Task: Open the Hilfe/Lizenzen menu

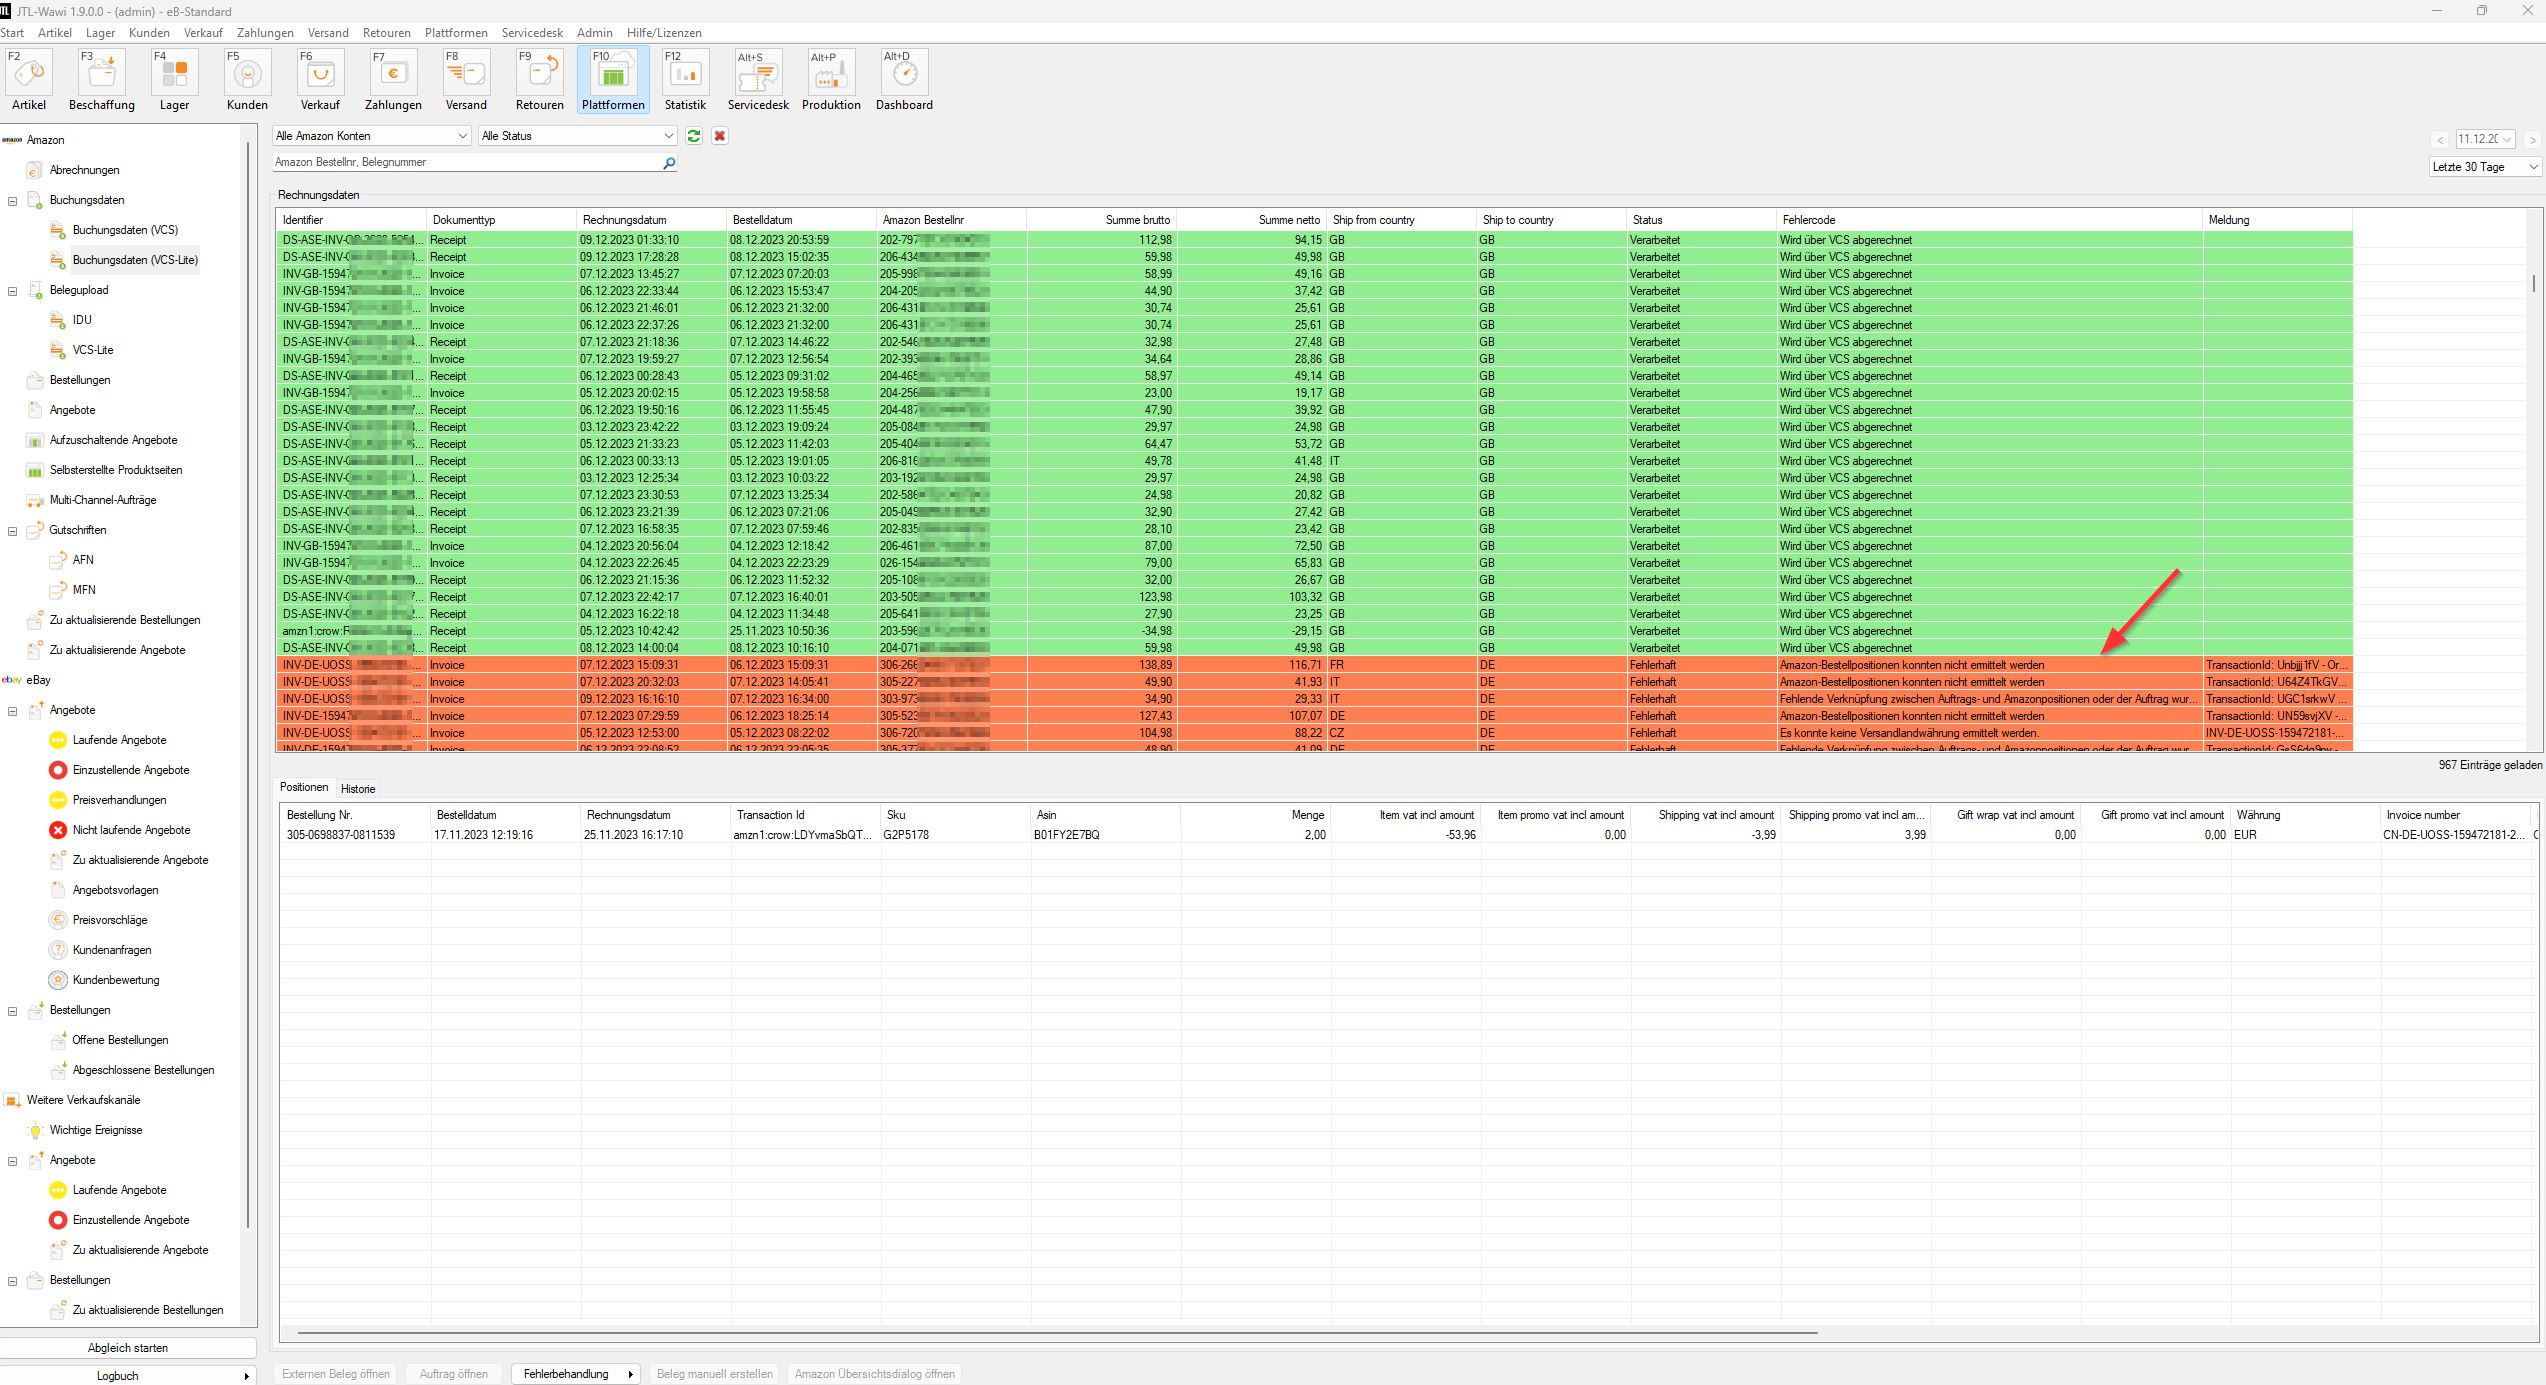Action: (x=664, y=33)
